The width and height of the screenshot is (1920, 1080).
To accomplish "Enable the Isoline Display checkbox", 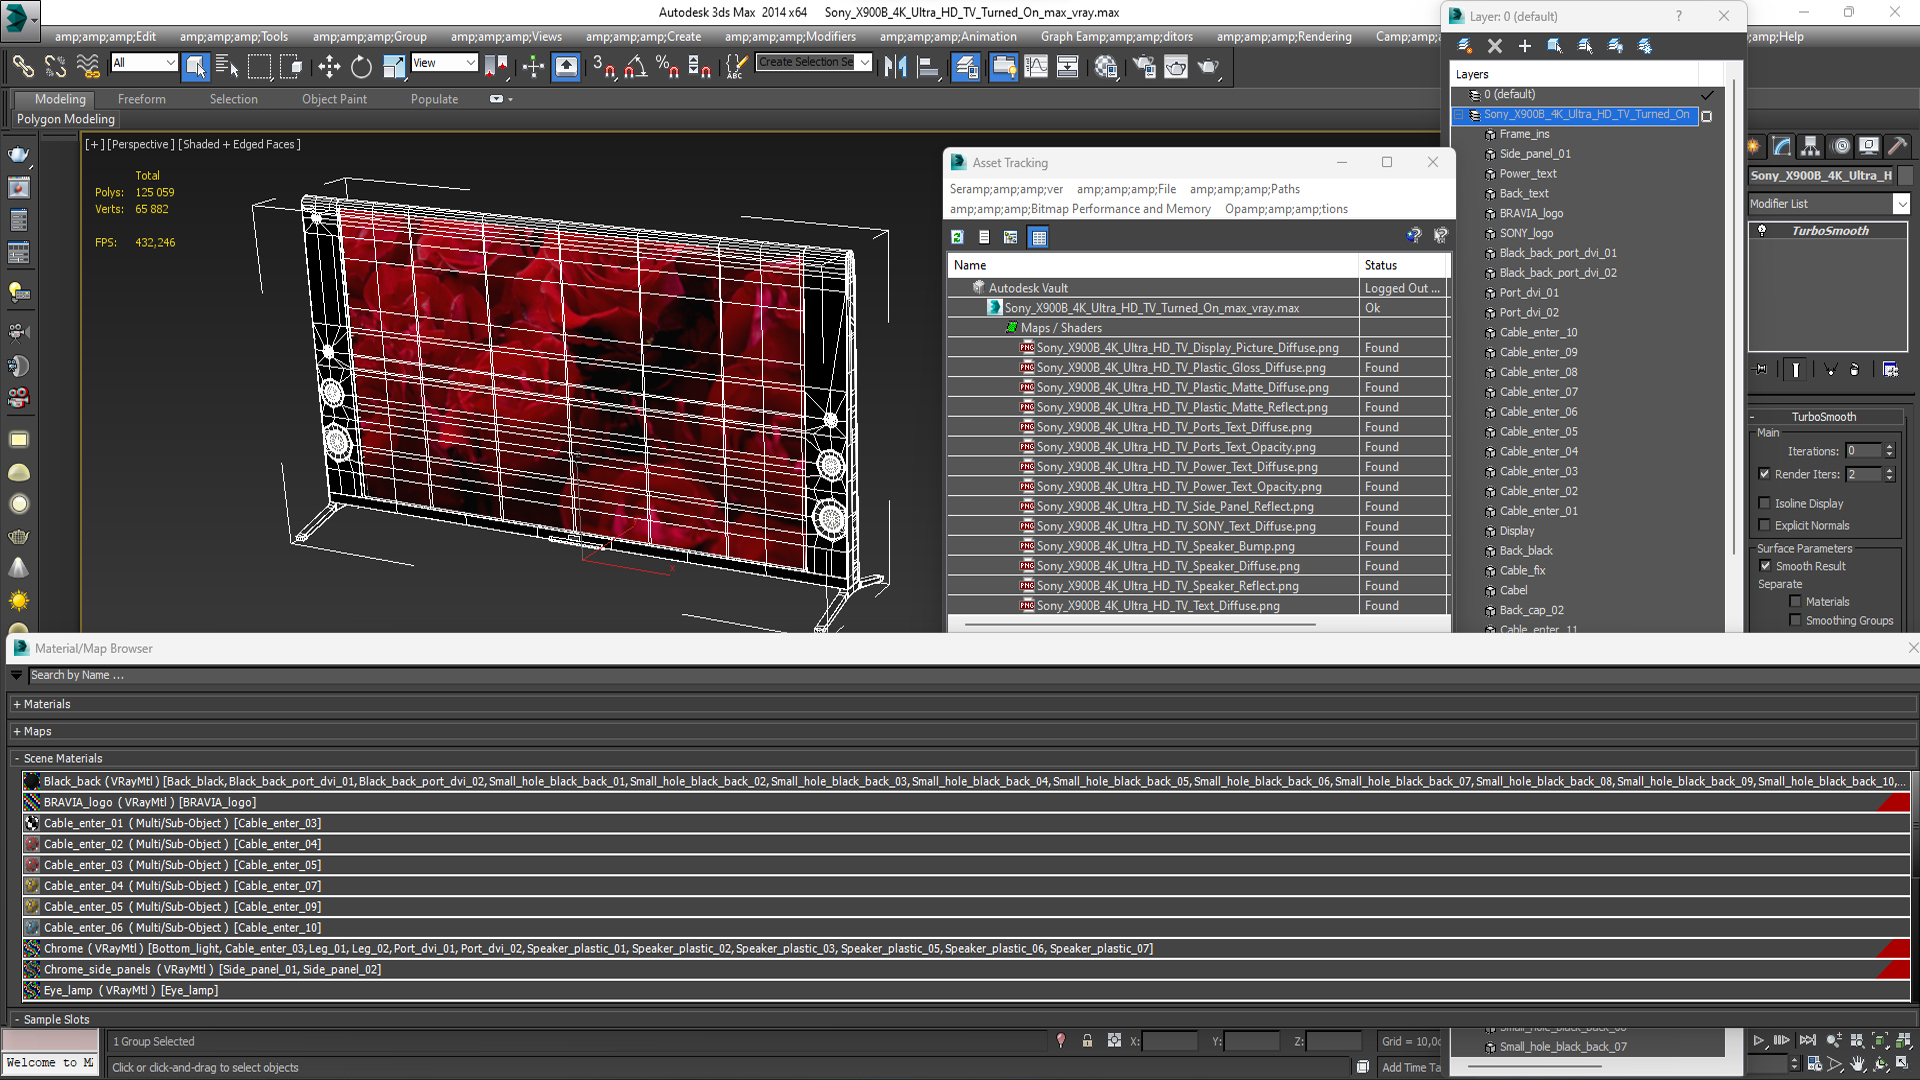I will [x=1764, y=503].
